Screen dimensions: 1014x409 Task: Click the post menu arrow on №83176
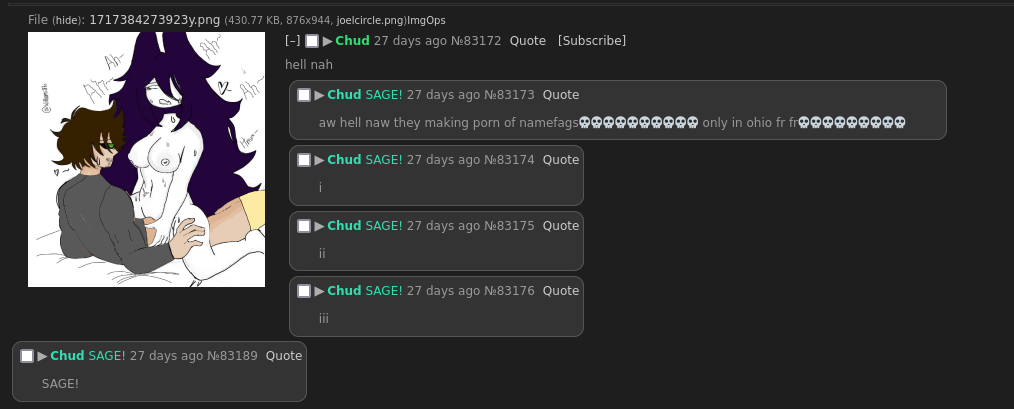click(x=319, y=291)
